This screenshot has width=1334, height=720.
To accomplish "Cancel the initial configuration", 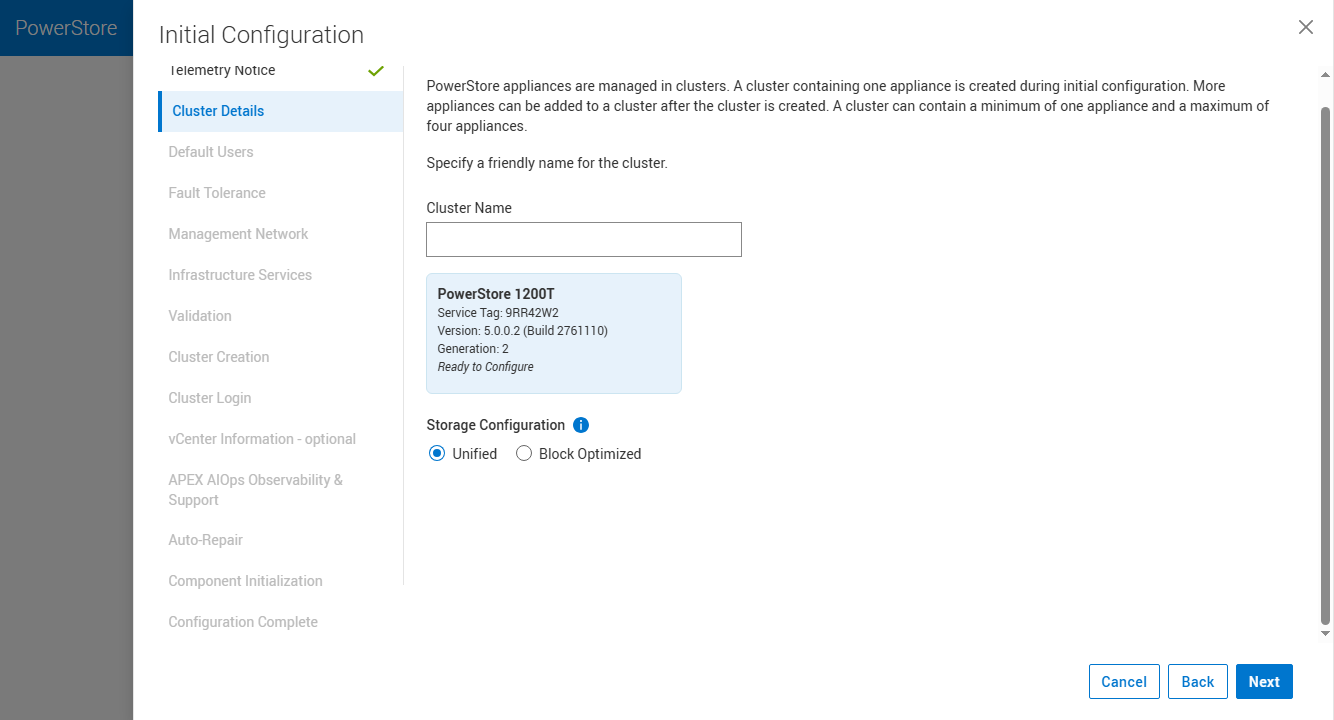I will [x=1124, y=682].
